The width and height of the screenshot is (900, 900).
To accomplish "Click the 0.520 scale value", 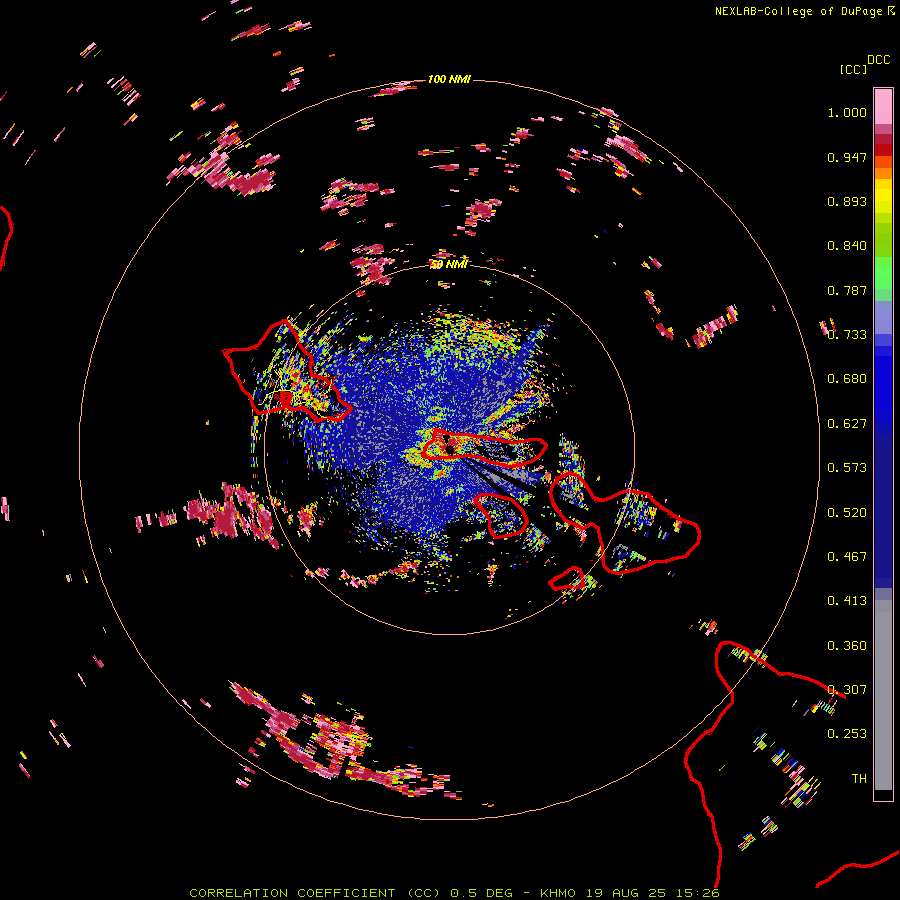I will point(847,513).
